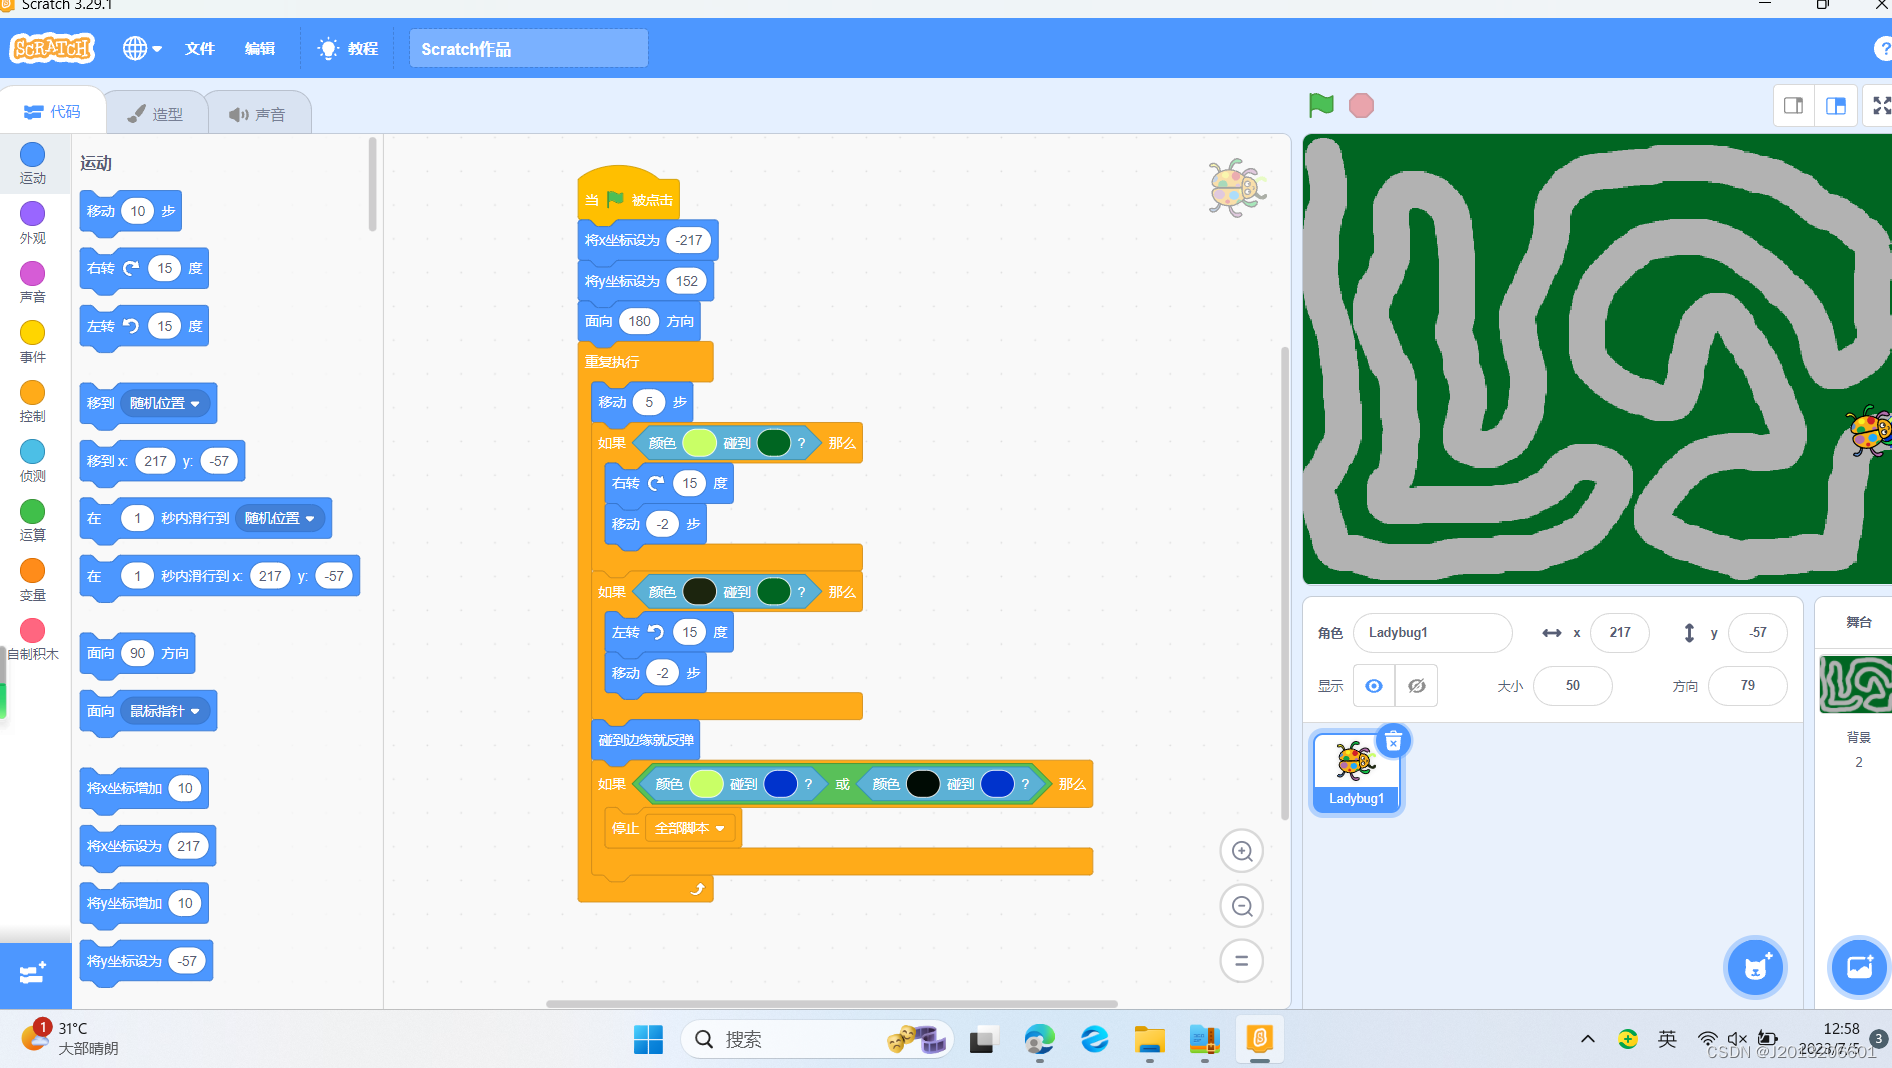The height and width of the screenshot is (1068, 1892).
Task: Select the 运动 (Motion) block category
Action: pyautogui.click(x=32, y=164)
